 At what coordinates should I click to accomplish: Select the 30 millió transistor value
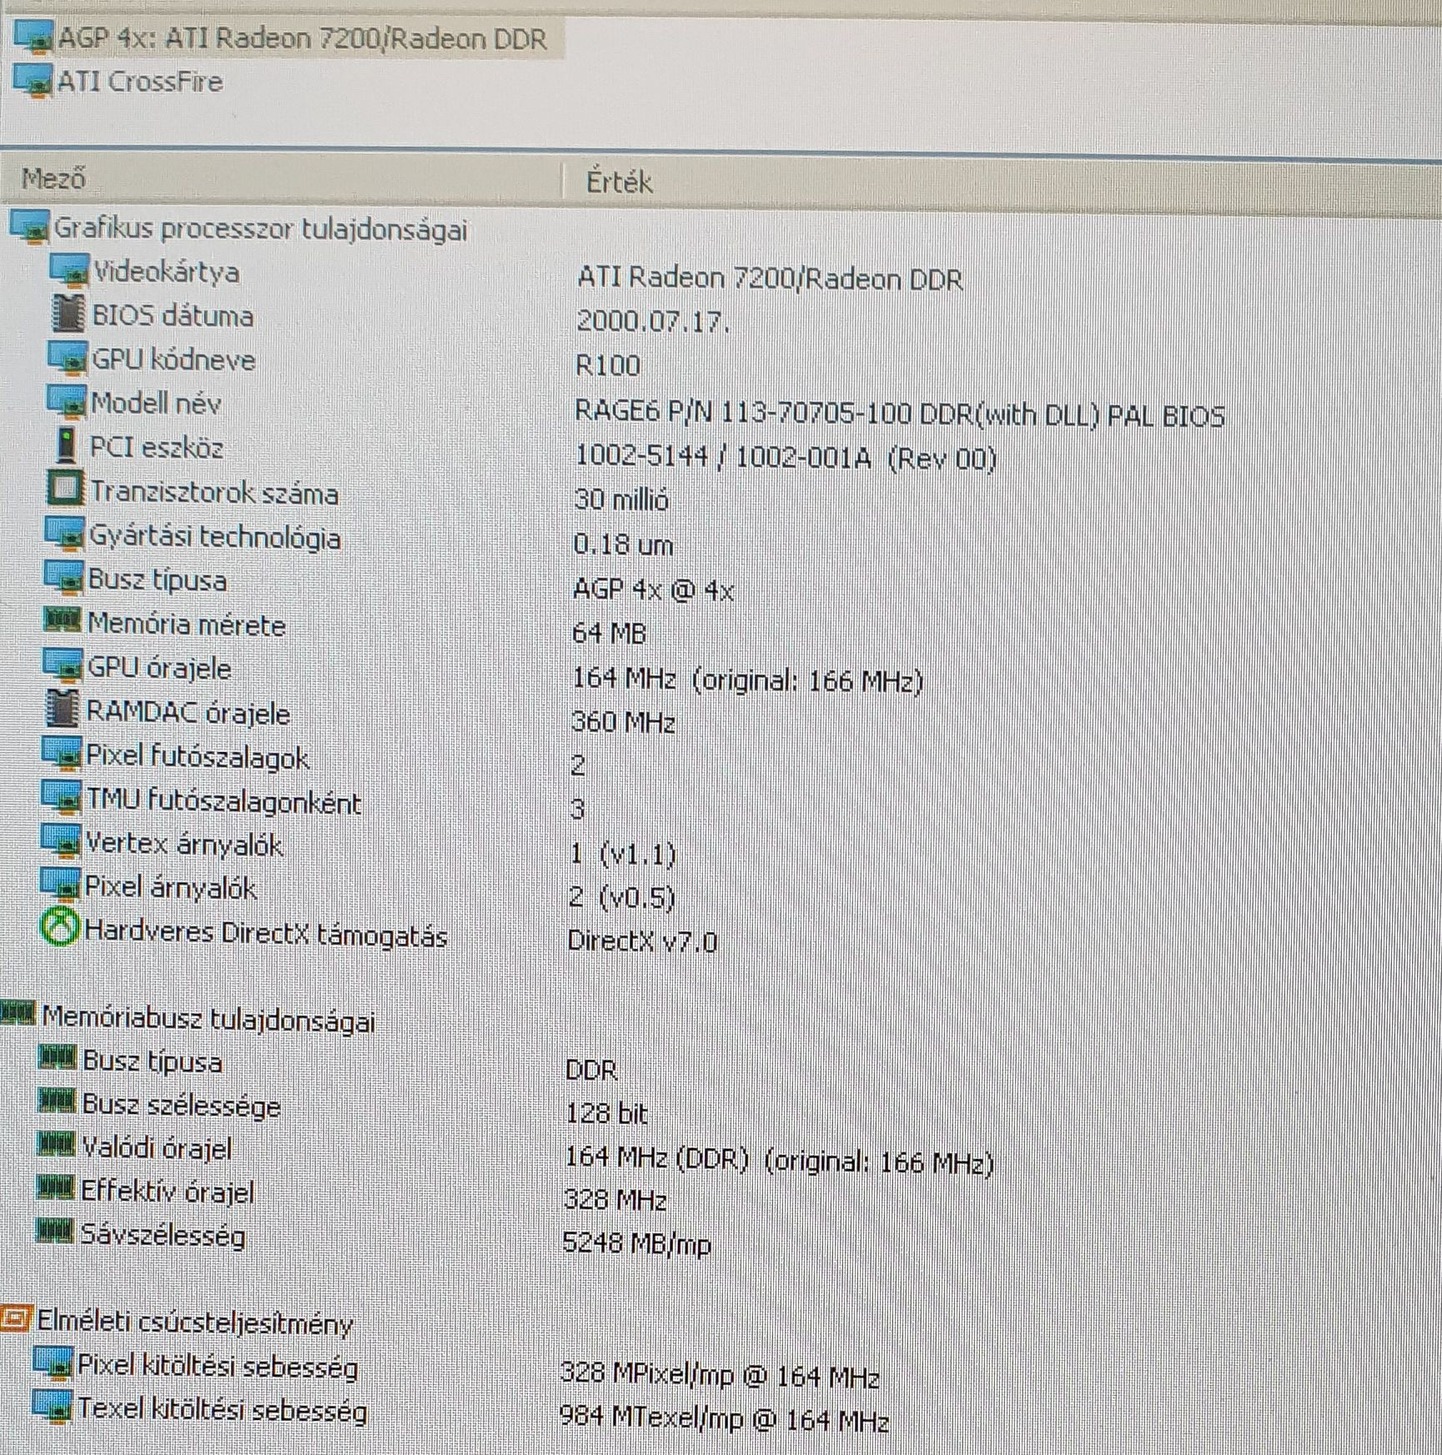point(620,499)
